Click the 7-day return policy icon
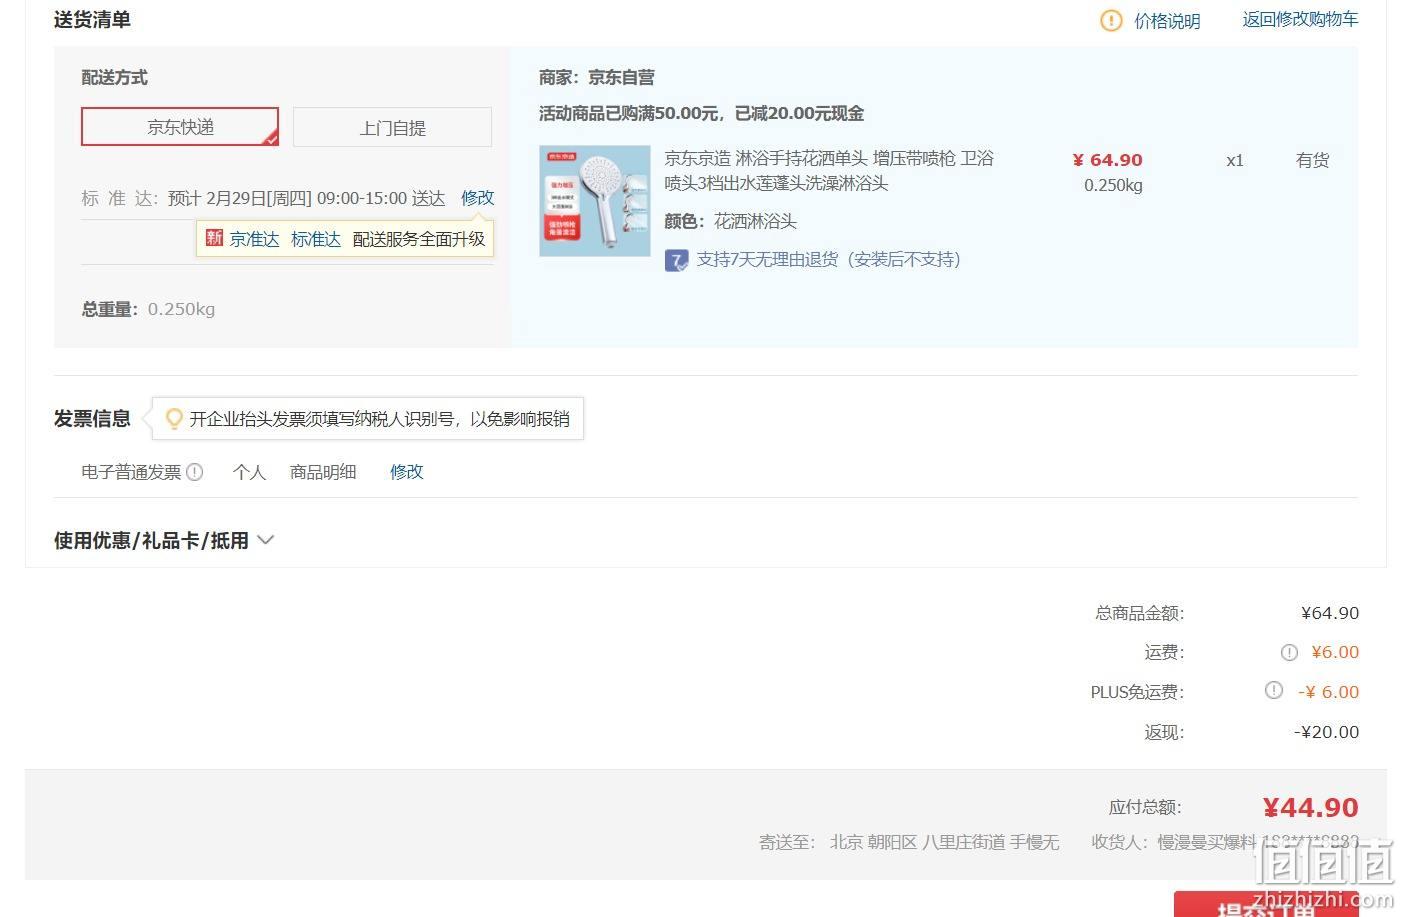Image resolution: width=1403 pixels, height=917 pixels. pyautogui.click(x=676, y=260)
